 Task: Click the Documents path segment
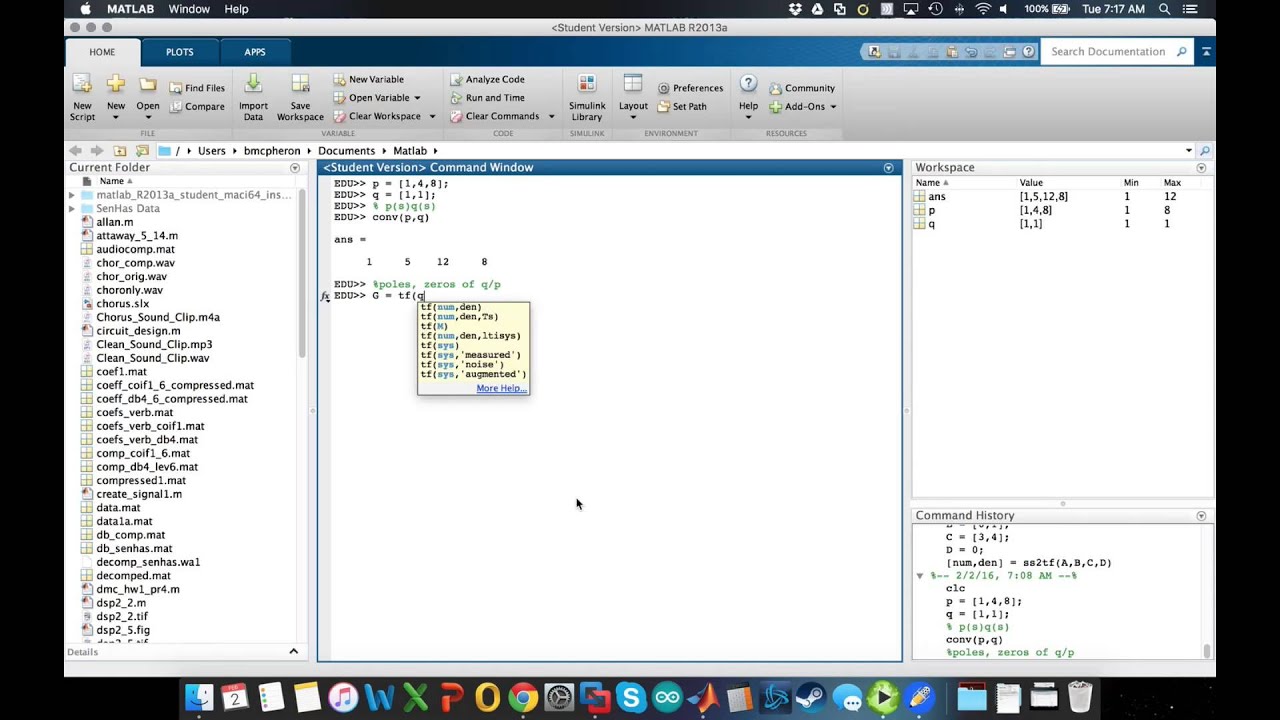[346, 151]
